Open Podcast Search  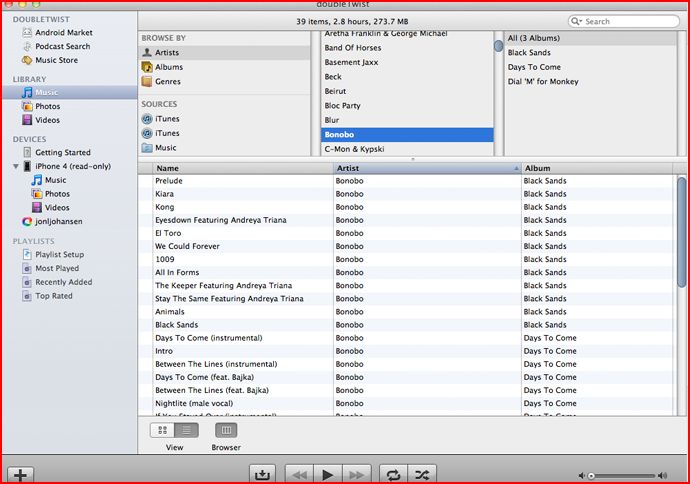tap(56, 46)
